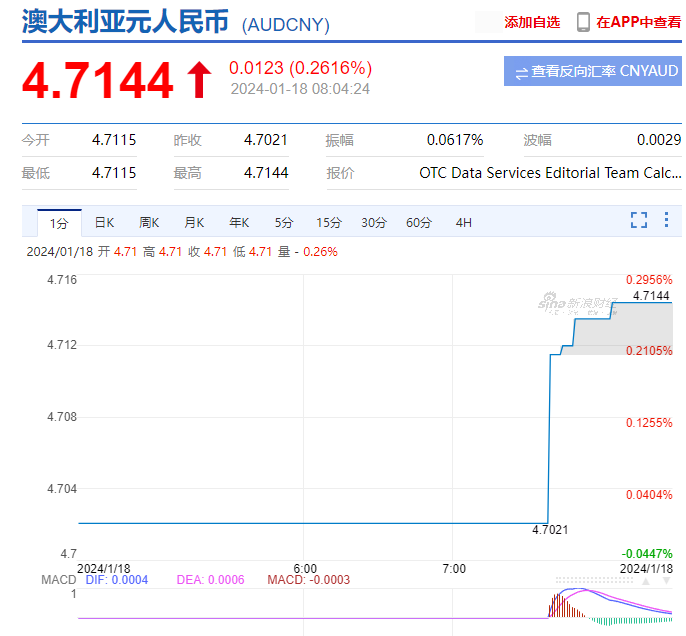Click the swap arrows icon for reverse rate

coord(521,72)
